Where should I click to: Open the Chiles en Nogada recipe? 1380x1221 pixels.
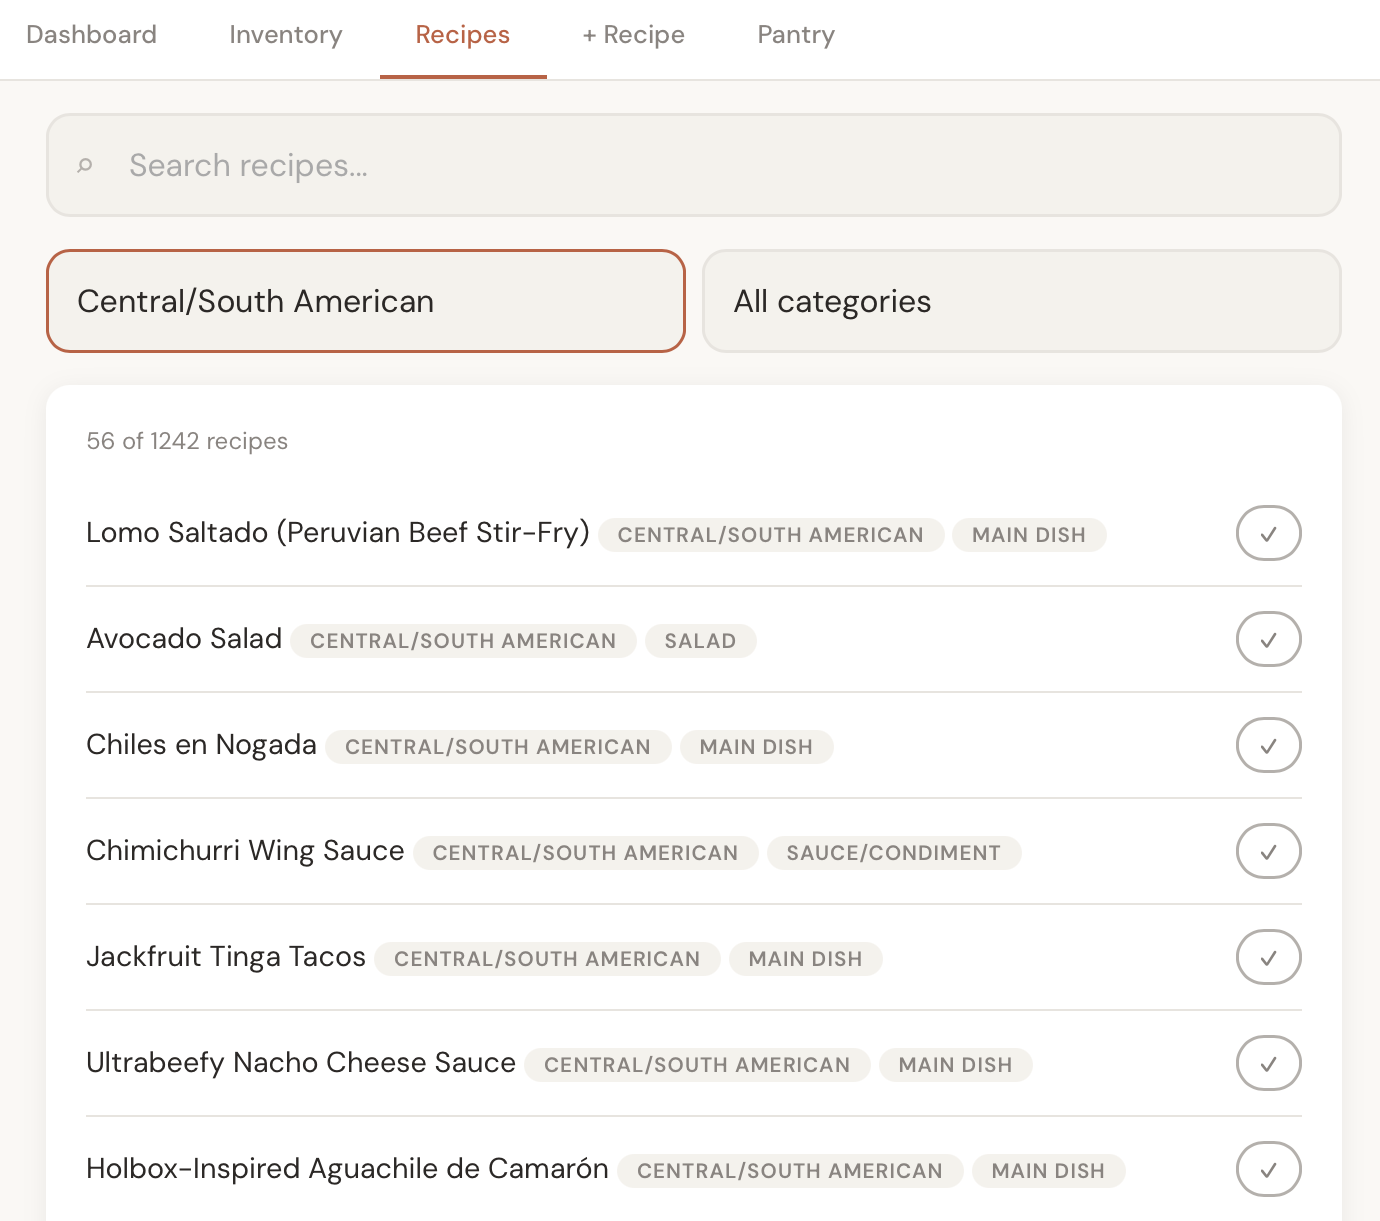tap(201, 745)
